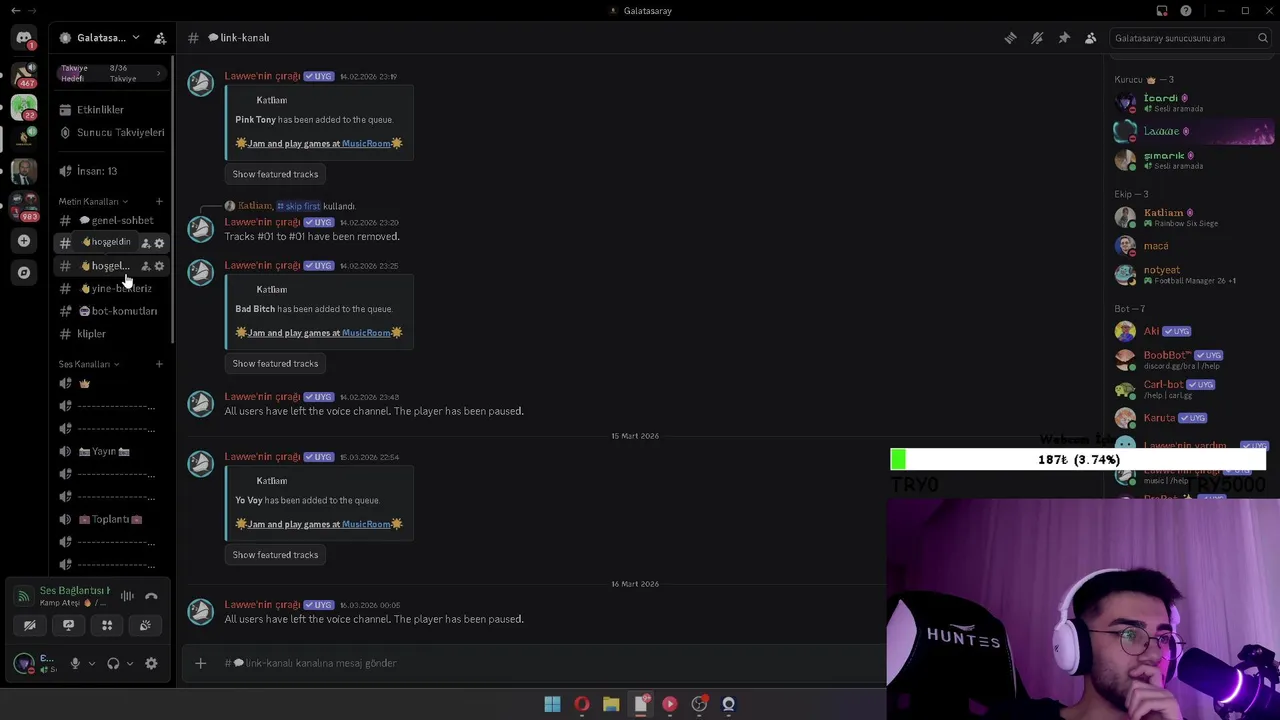Screen dimensions: 1280x720
Task: Open headphone output device options arrow
Action: [x=129, y=663]
